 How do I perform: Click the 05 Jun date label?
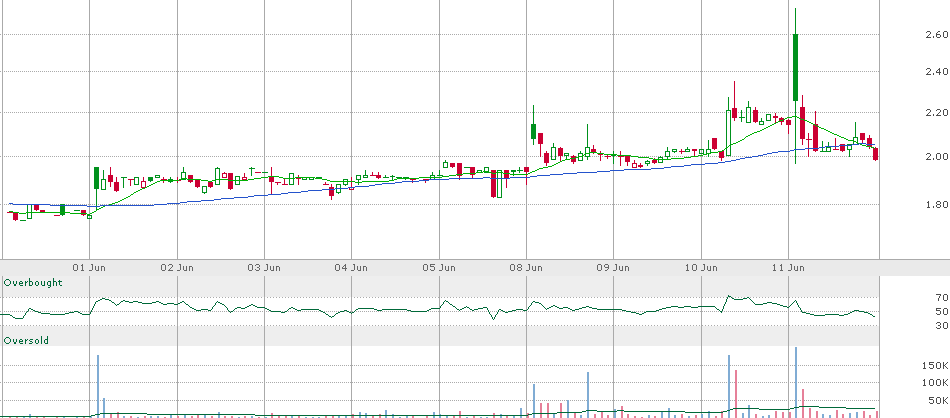(x=439, y=267)
